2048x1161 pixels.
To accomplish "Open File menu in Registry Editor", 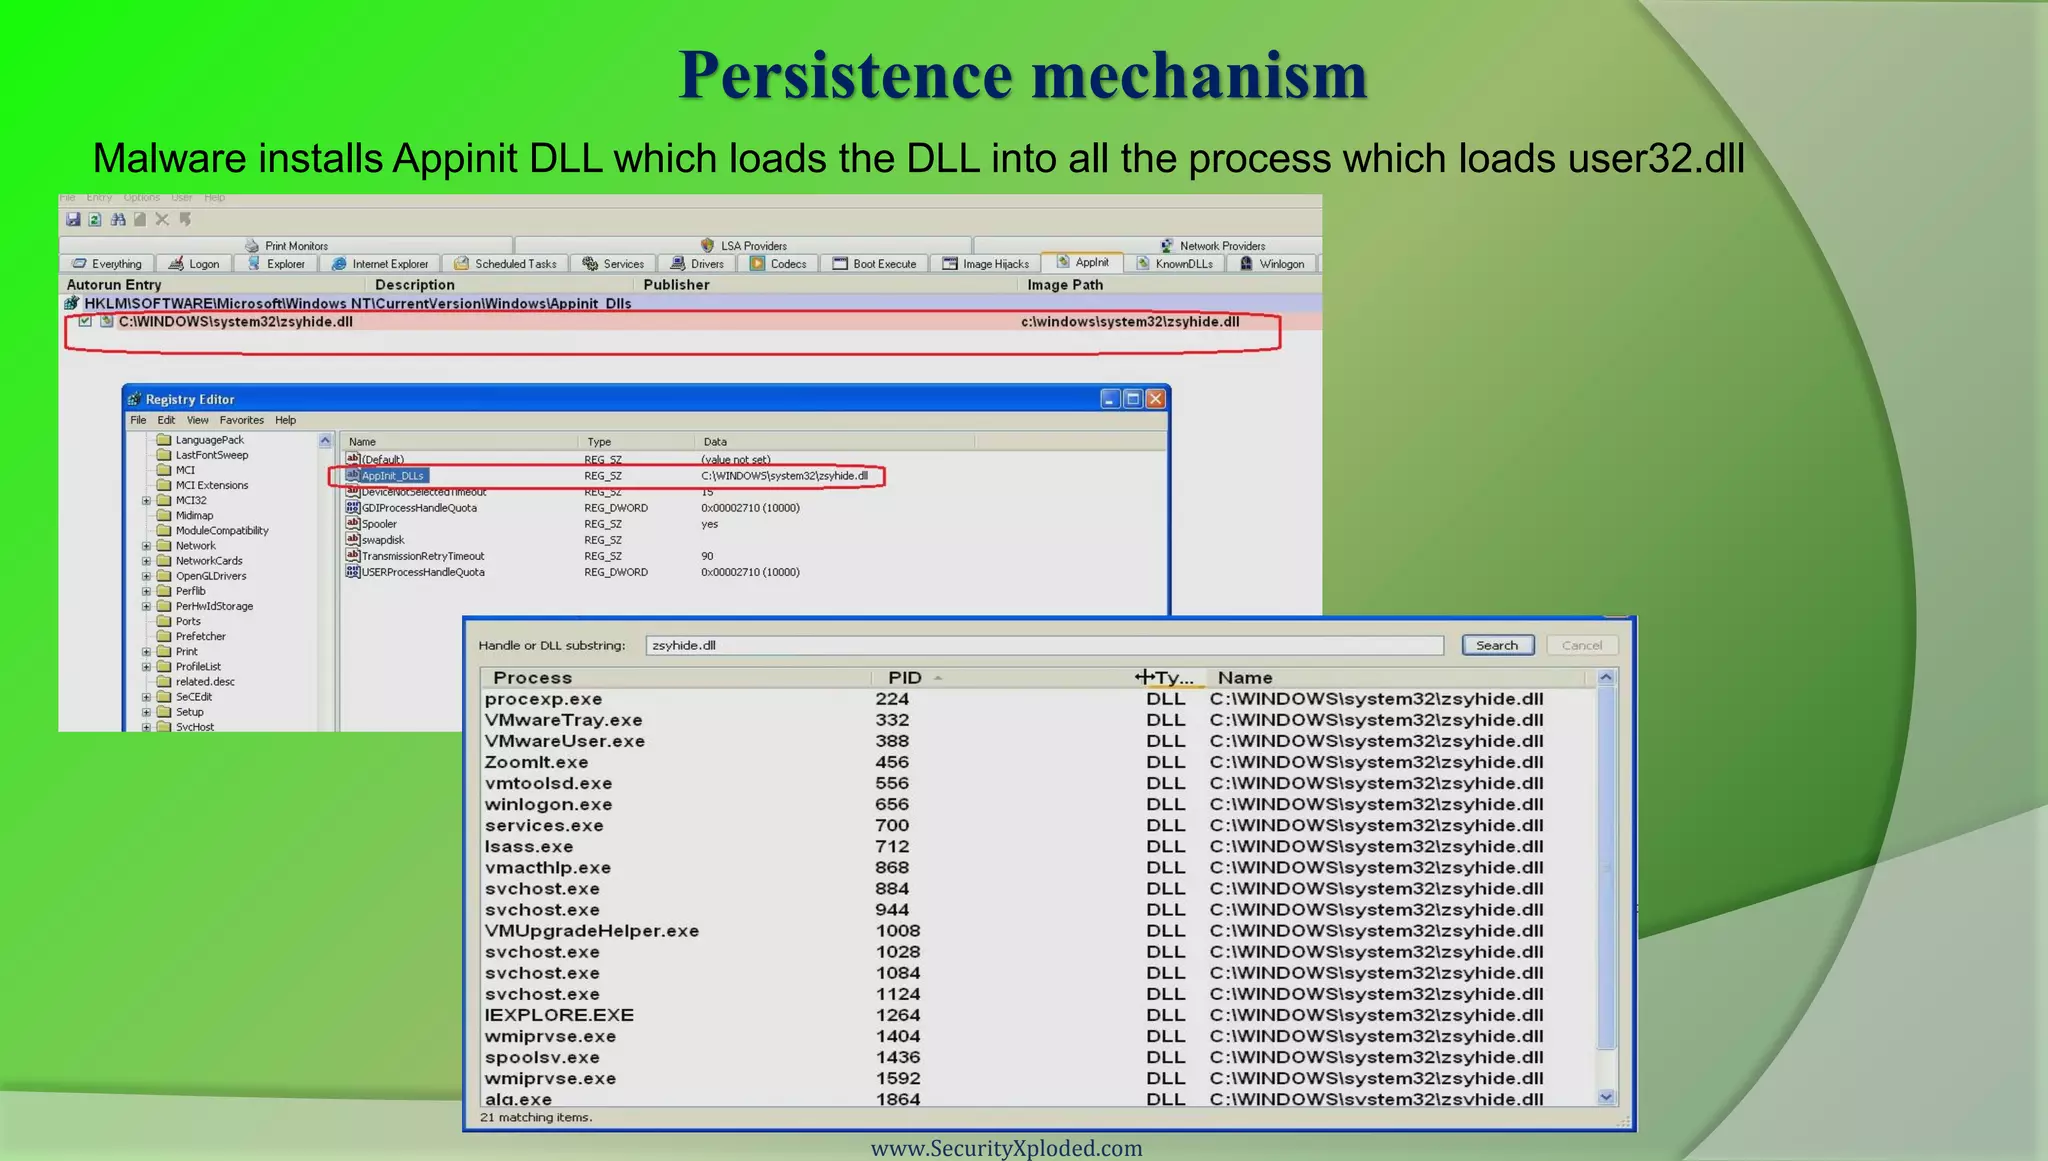I will (x=138, y=420).
